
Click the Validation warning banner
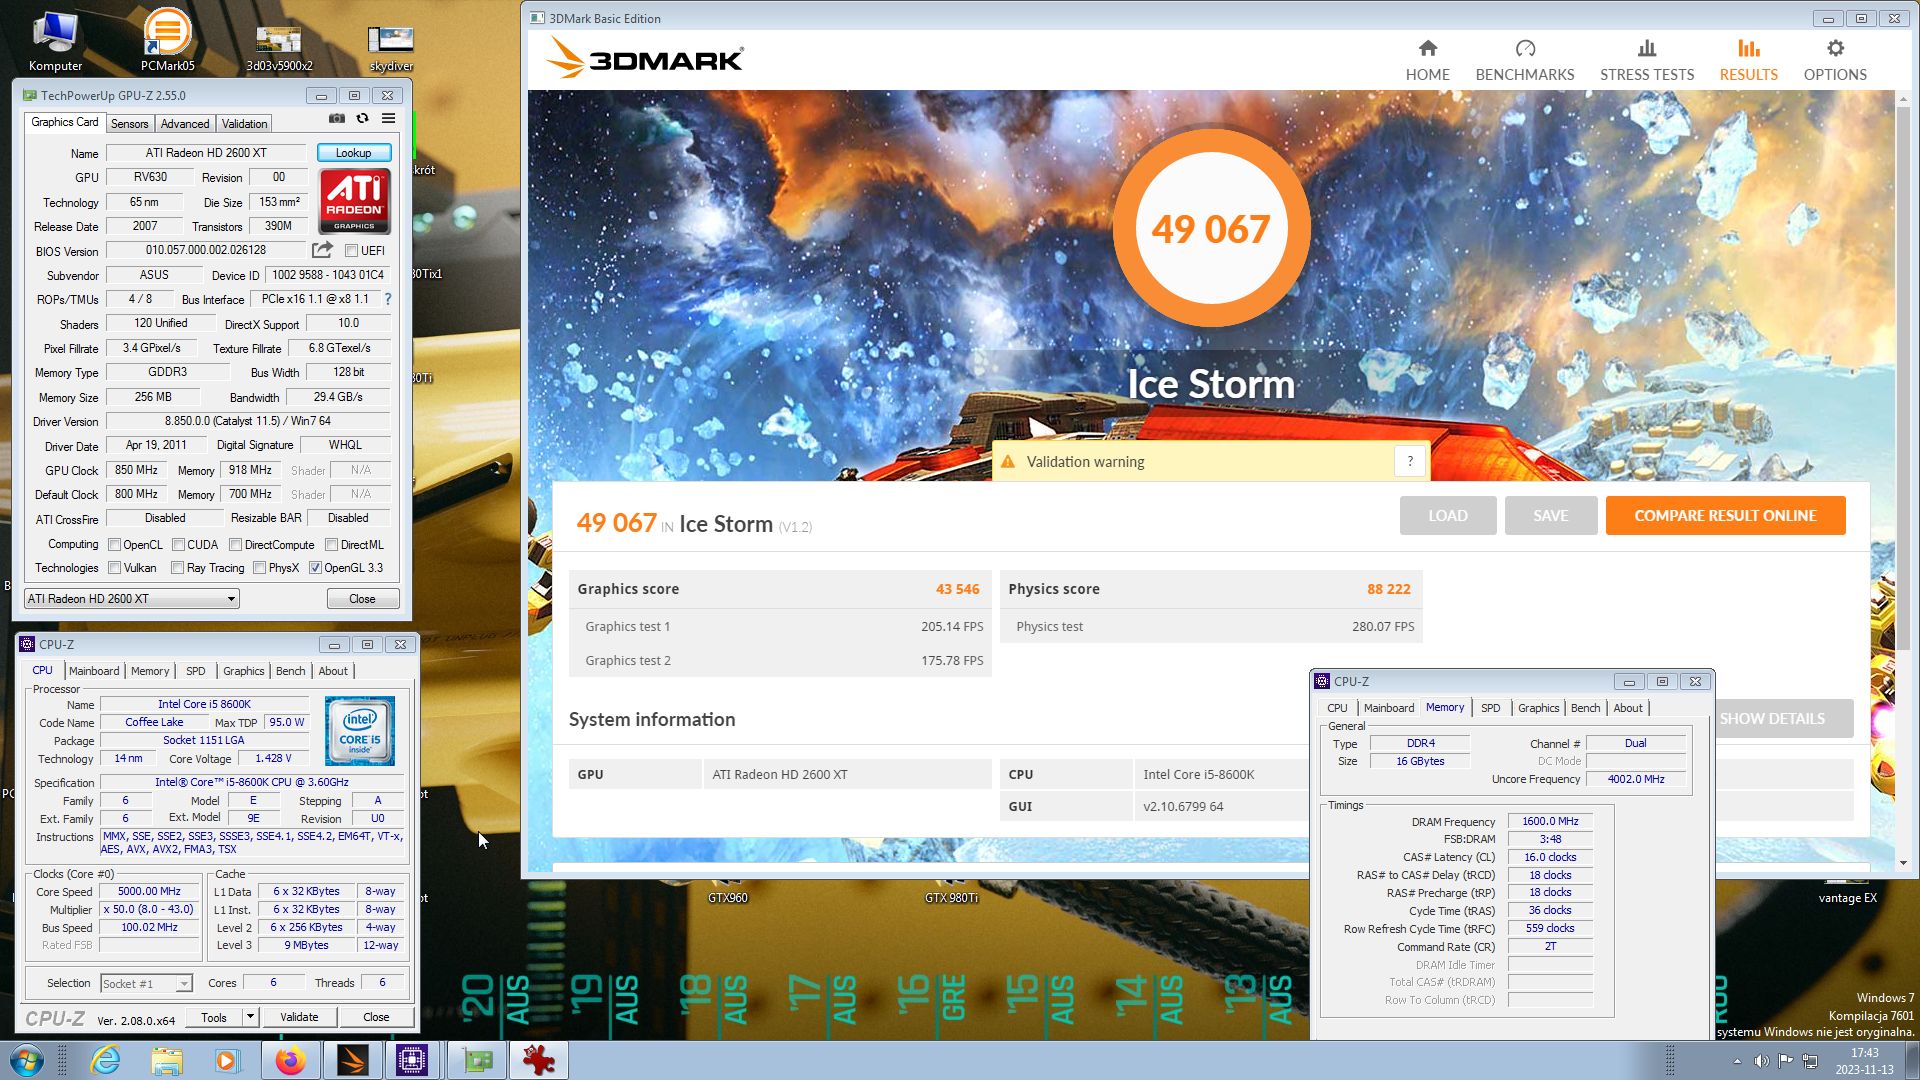click(1210, 461)
